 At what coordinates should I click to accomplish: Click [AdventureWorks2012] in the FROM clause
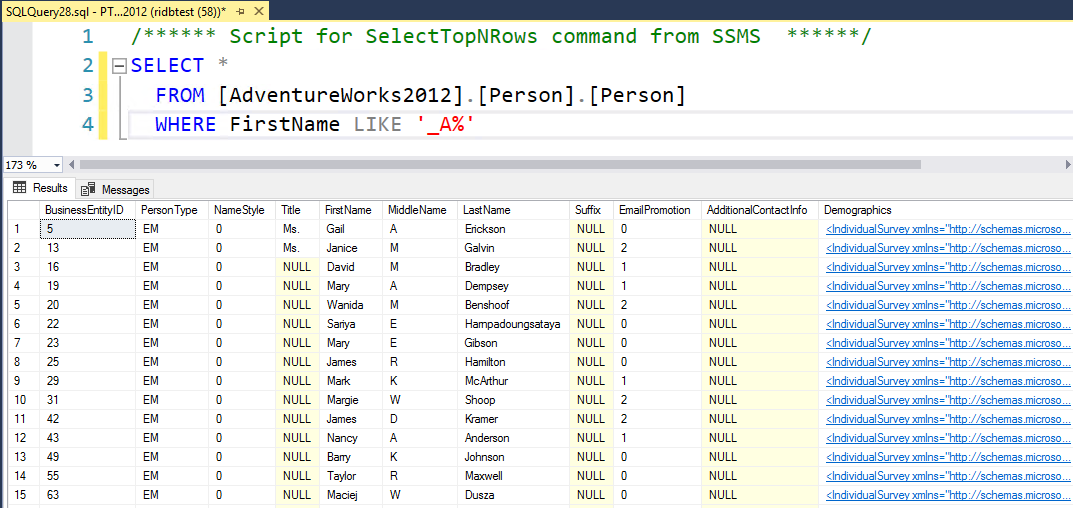click(x=341, y=96)
